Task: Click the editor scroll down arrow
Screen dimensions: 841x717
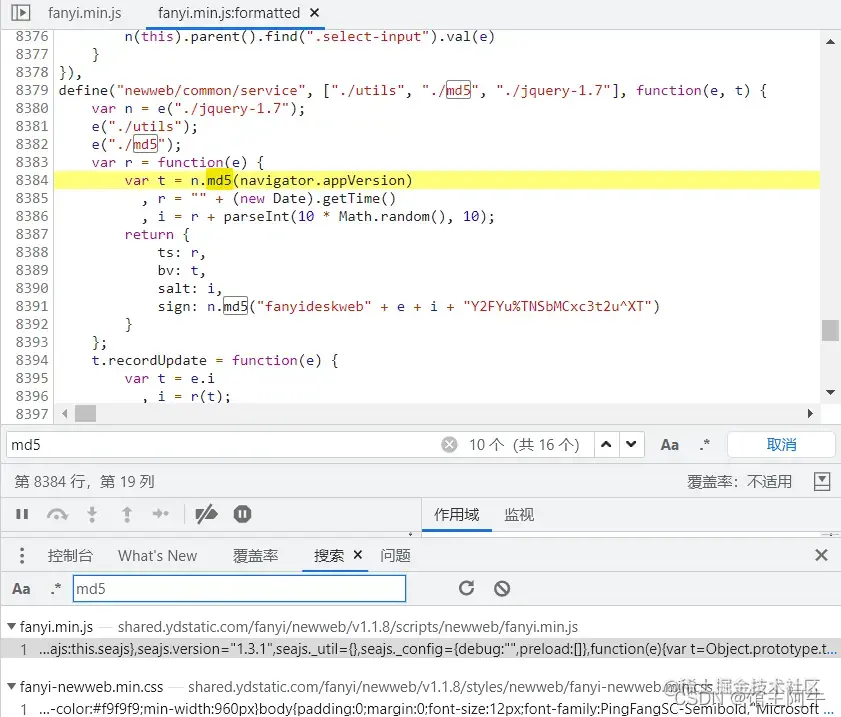Action: [830, 392]
